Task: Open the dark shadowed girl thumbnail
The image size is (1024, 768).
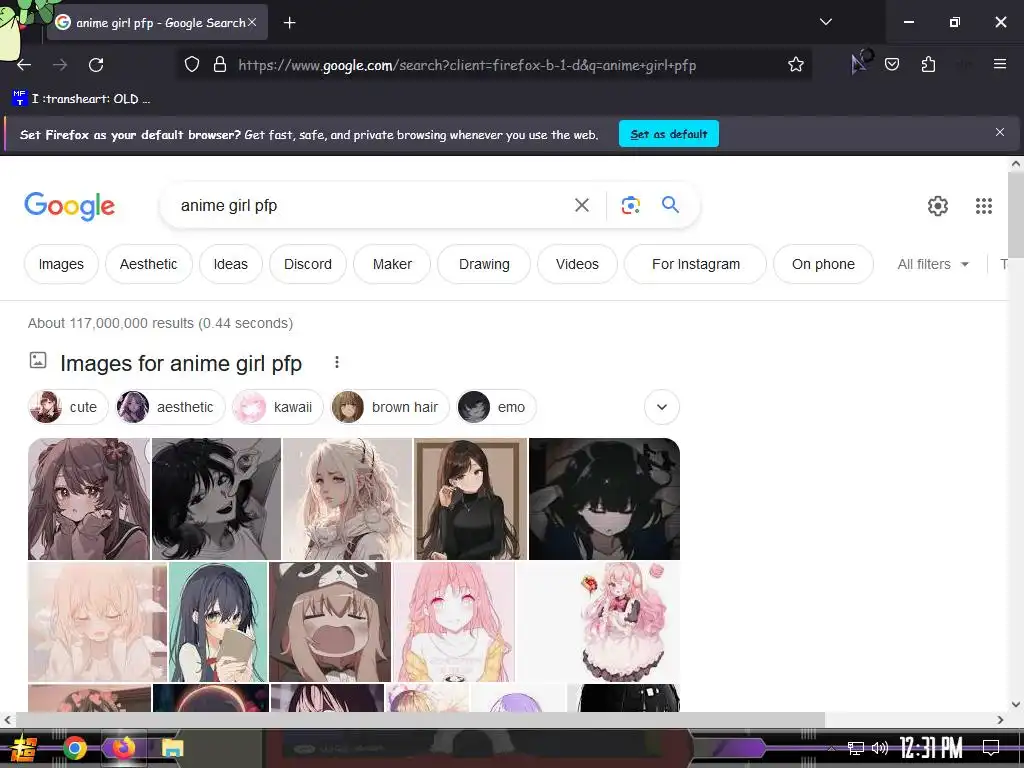Action: click(x=604, y=499)
